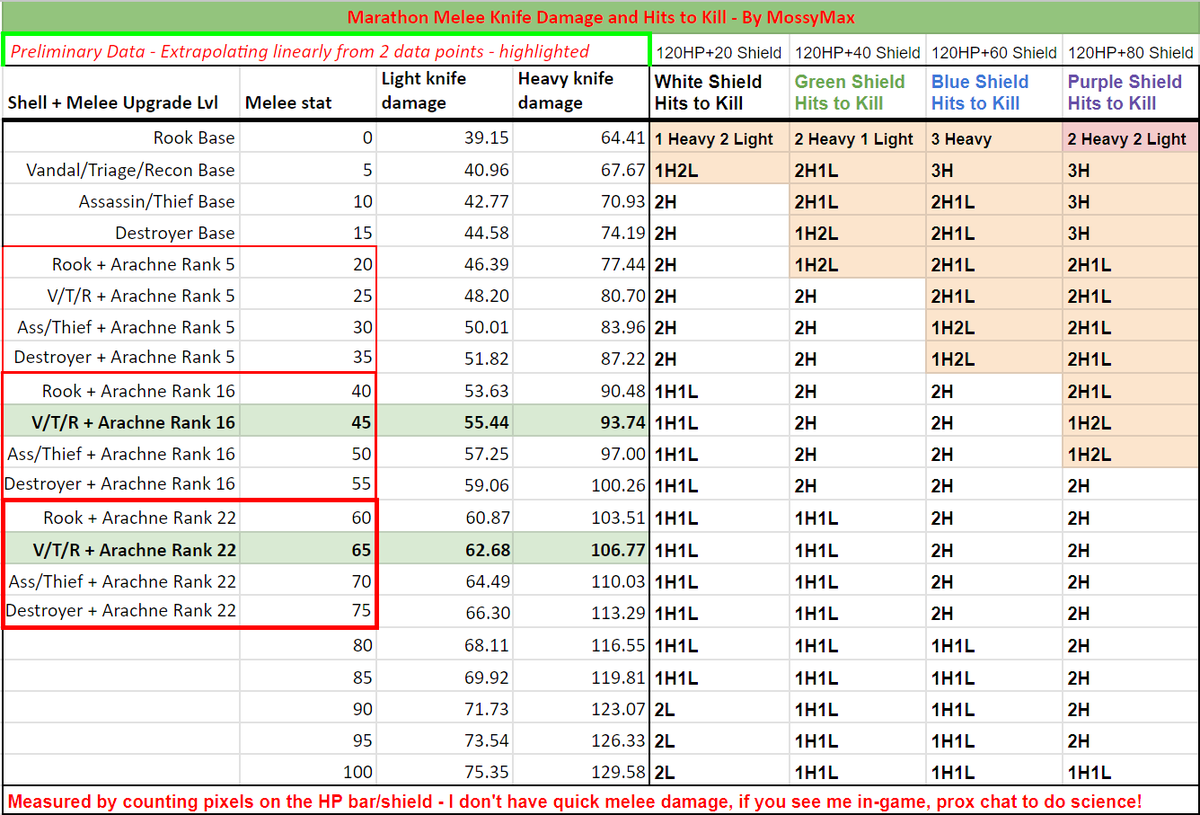The image size is (1200, 815).
Task: Select the heavy knife damage value 100.26
Action: pyautogui.click(x=582, y=484)
